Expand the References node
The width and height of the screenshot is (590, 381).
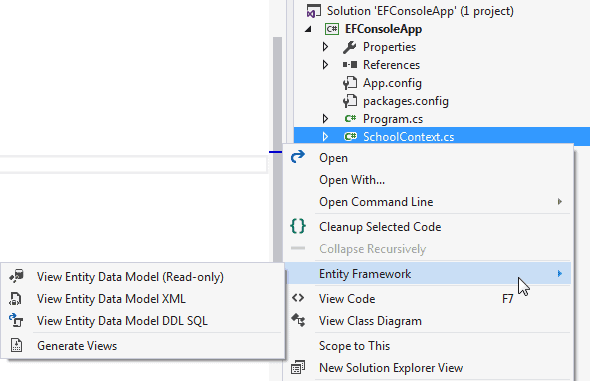[325, 65]
